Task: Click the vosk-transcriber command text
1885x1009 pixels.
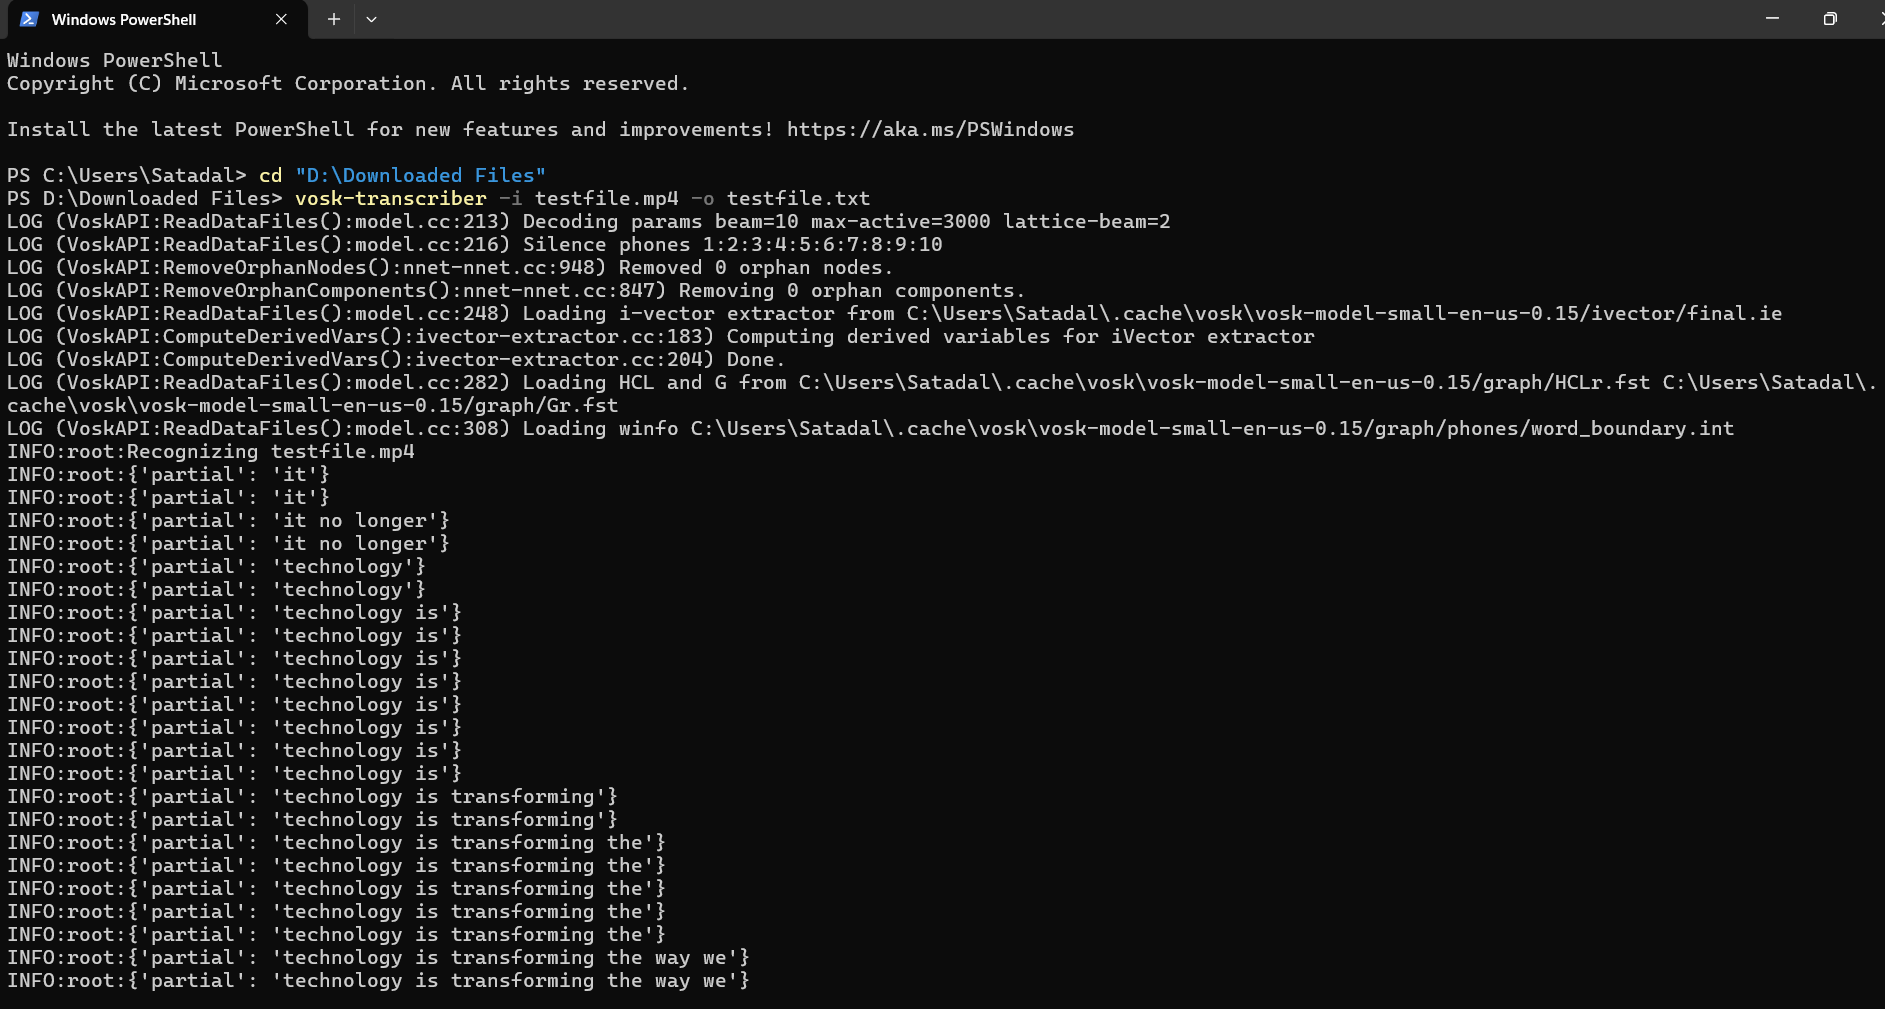Action: 390,198
